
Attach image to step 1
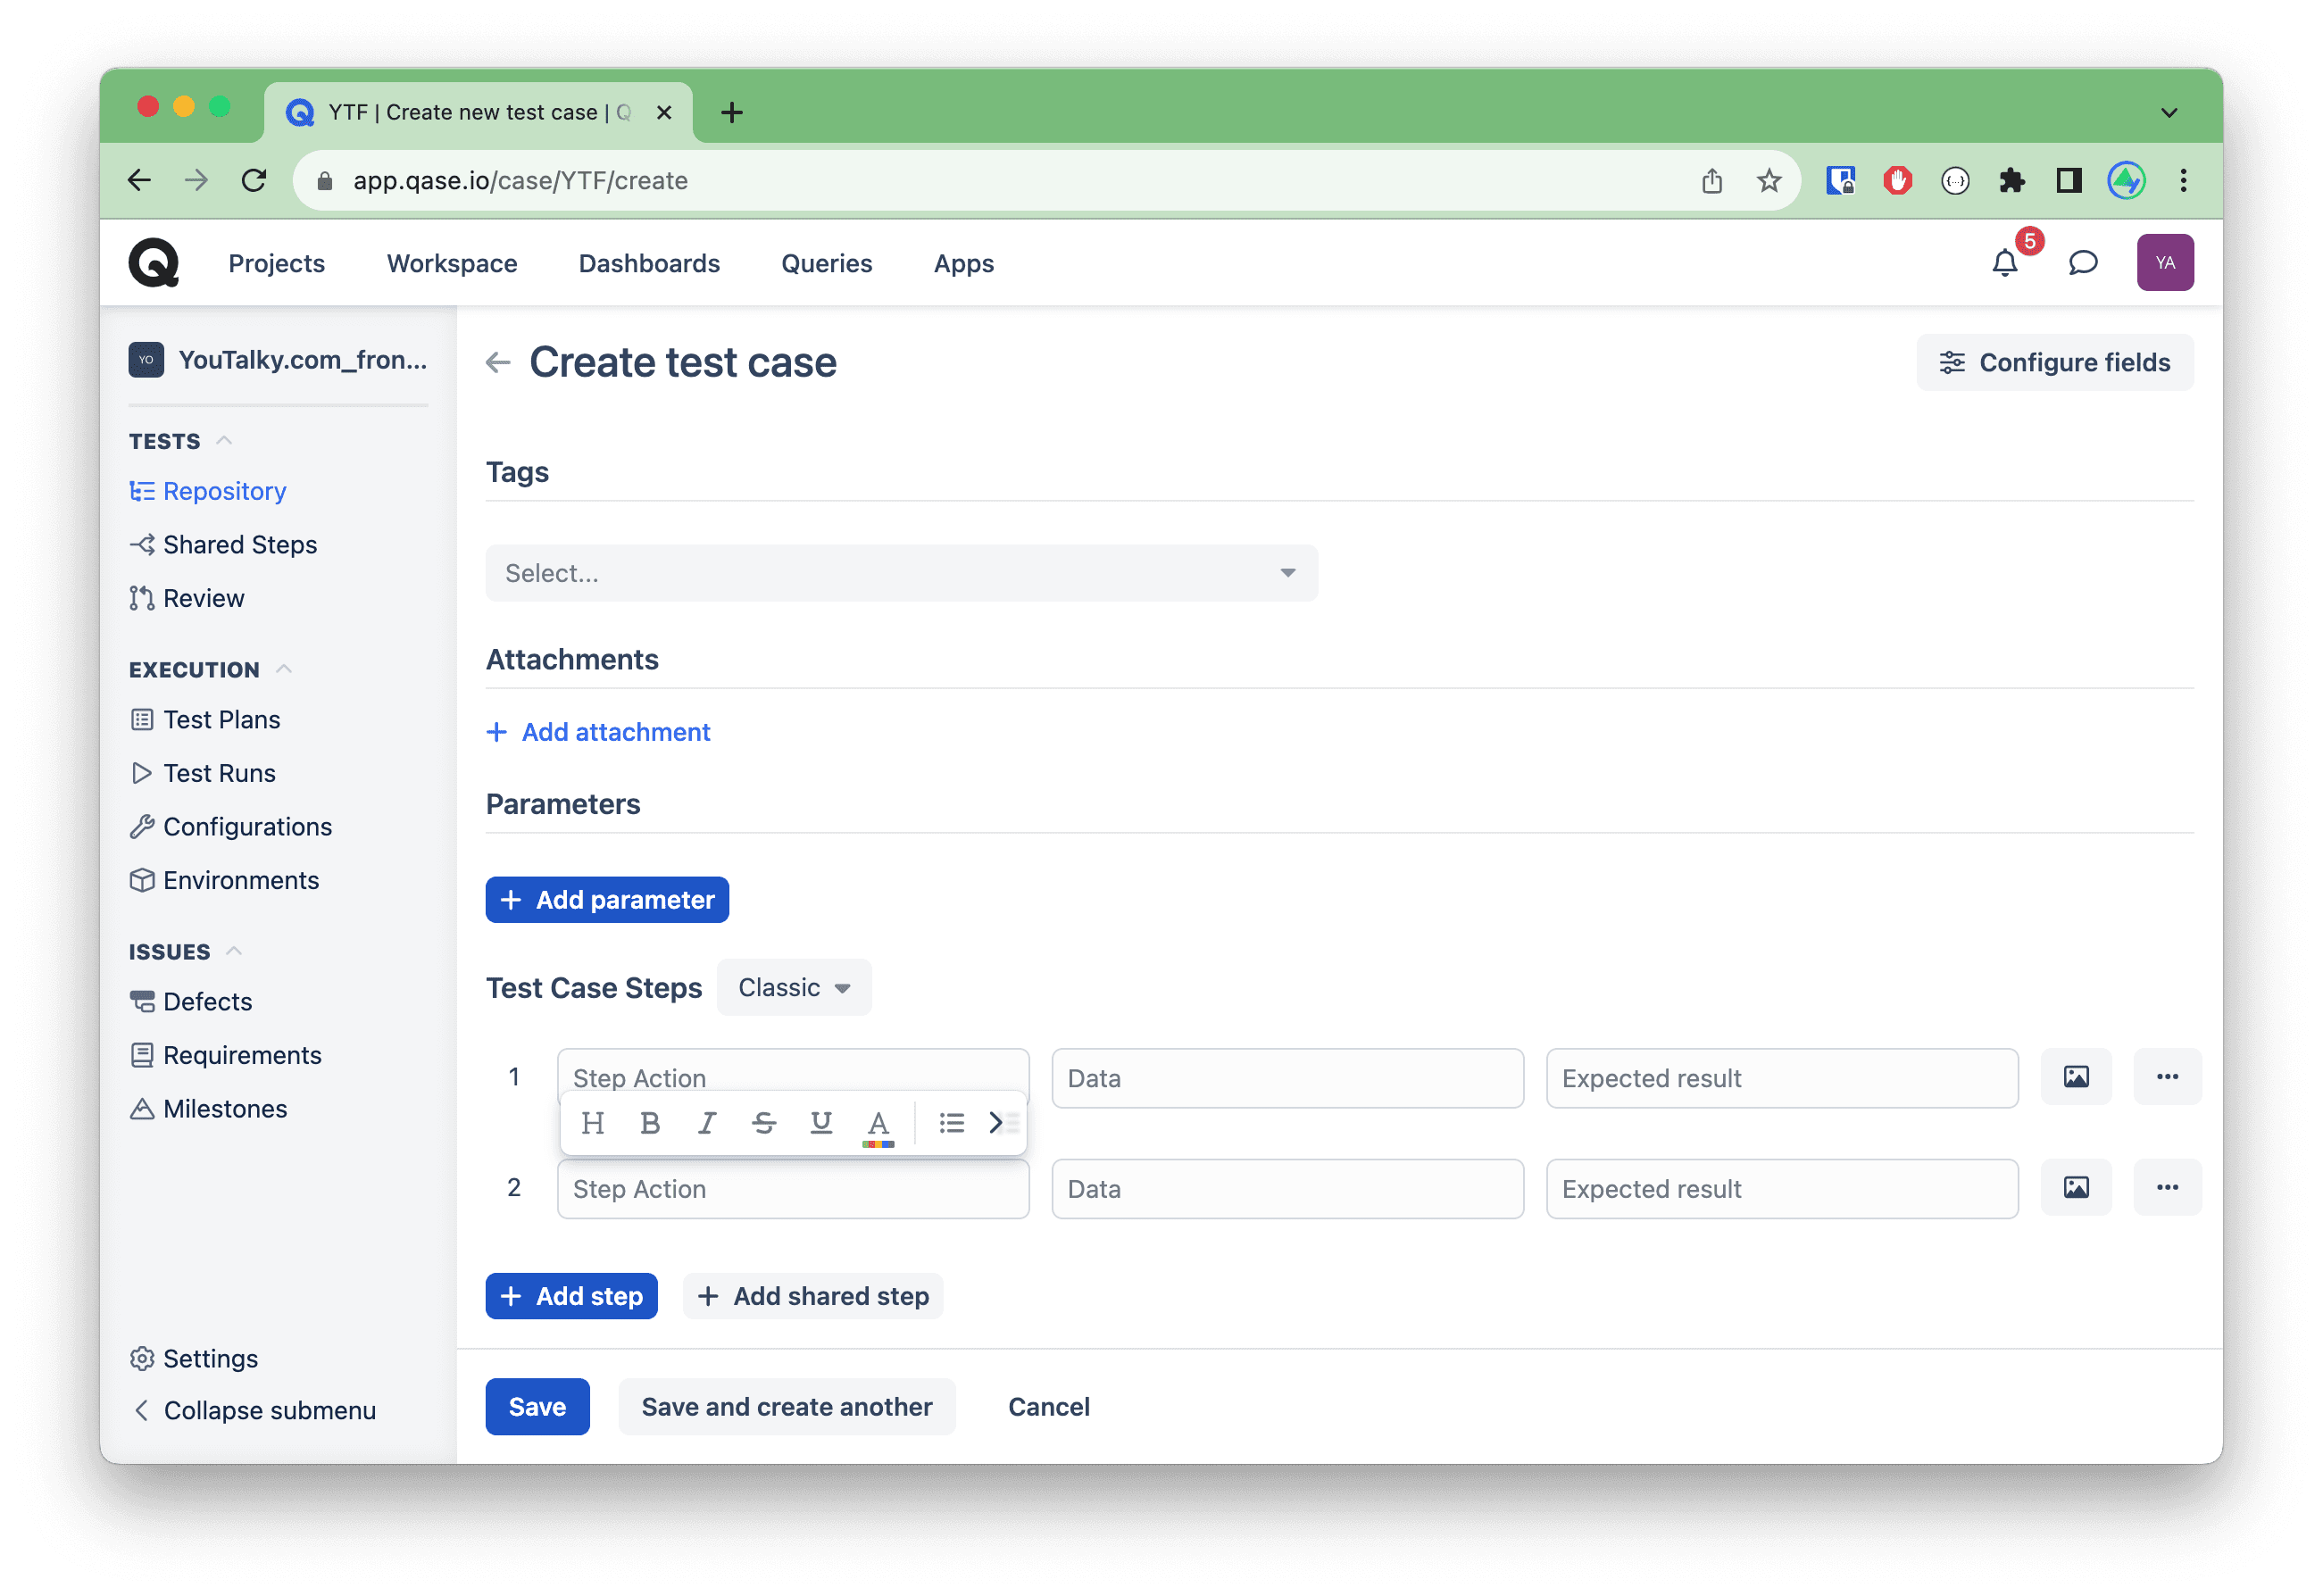(x=2075, y=1077)
